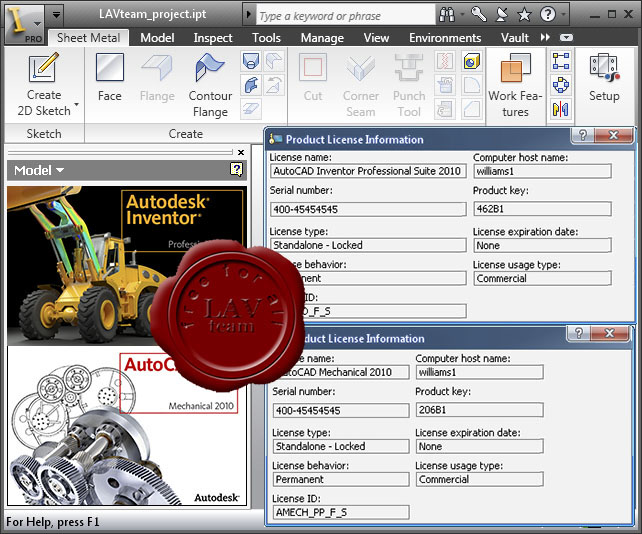Switch to the Inspect tab

[x=213, y=38]
